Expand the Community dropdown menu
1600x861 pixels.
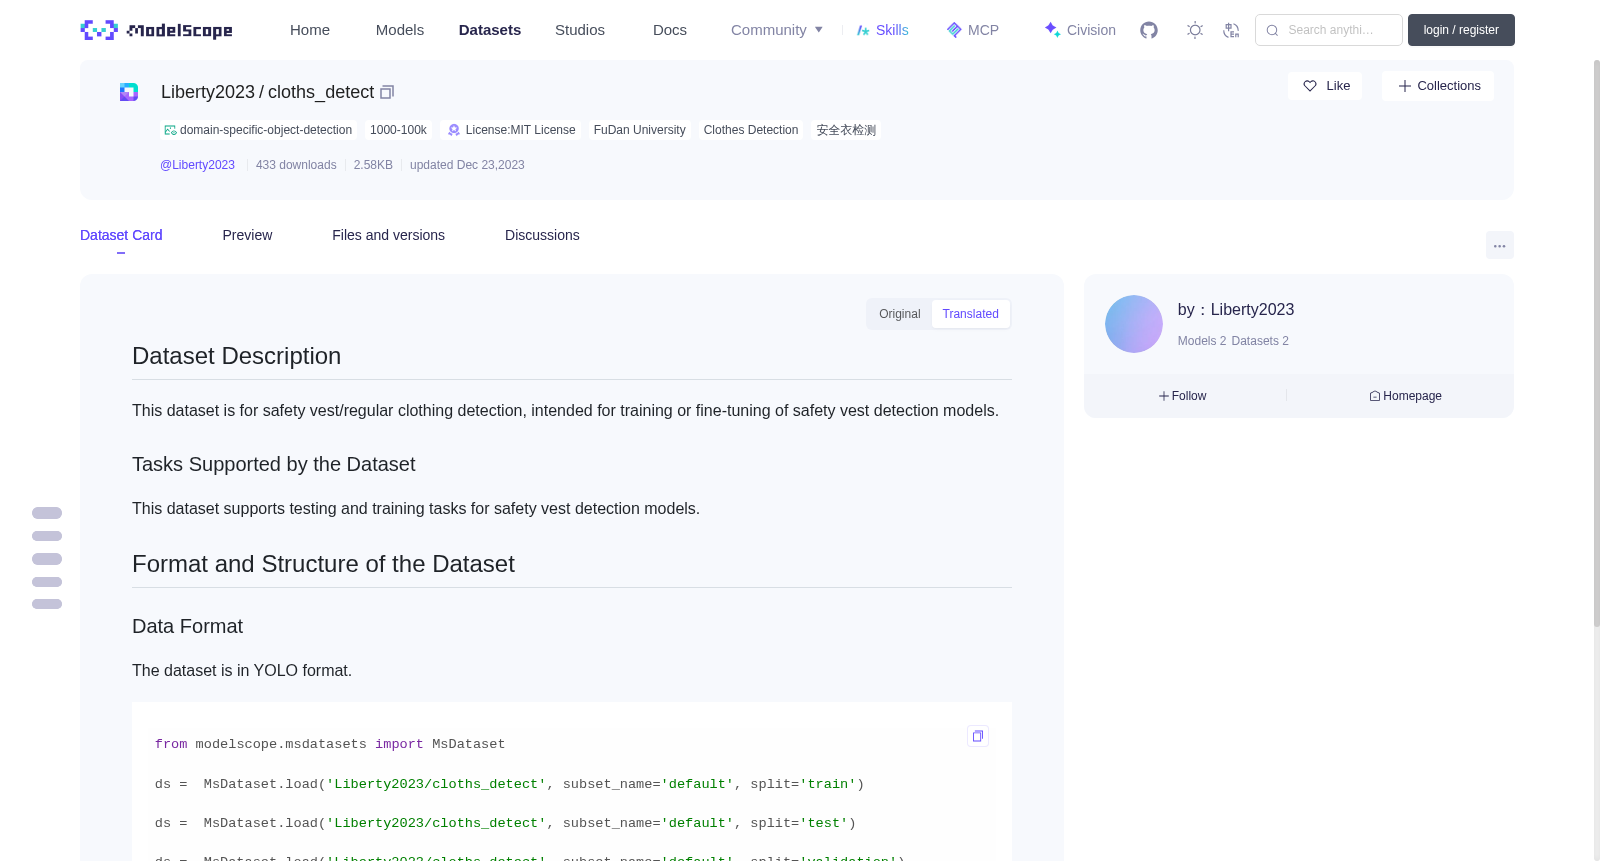[777, 30]
